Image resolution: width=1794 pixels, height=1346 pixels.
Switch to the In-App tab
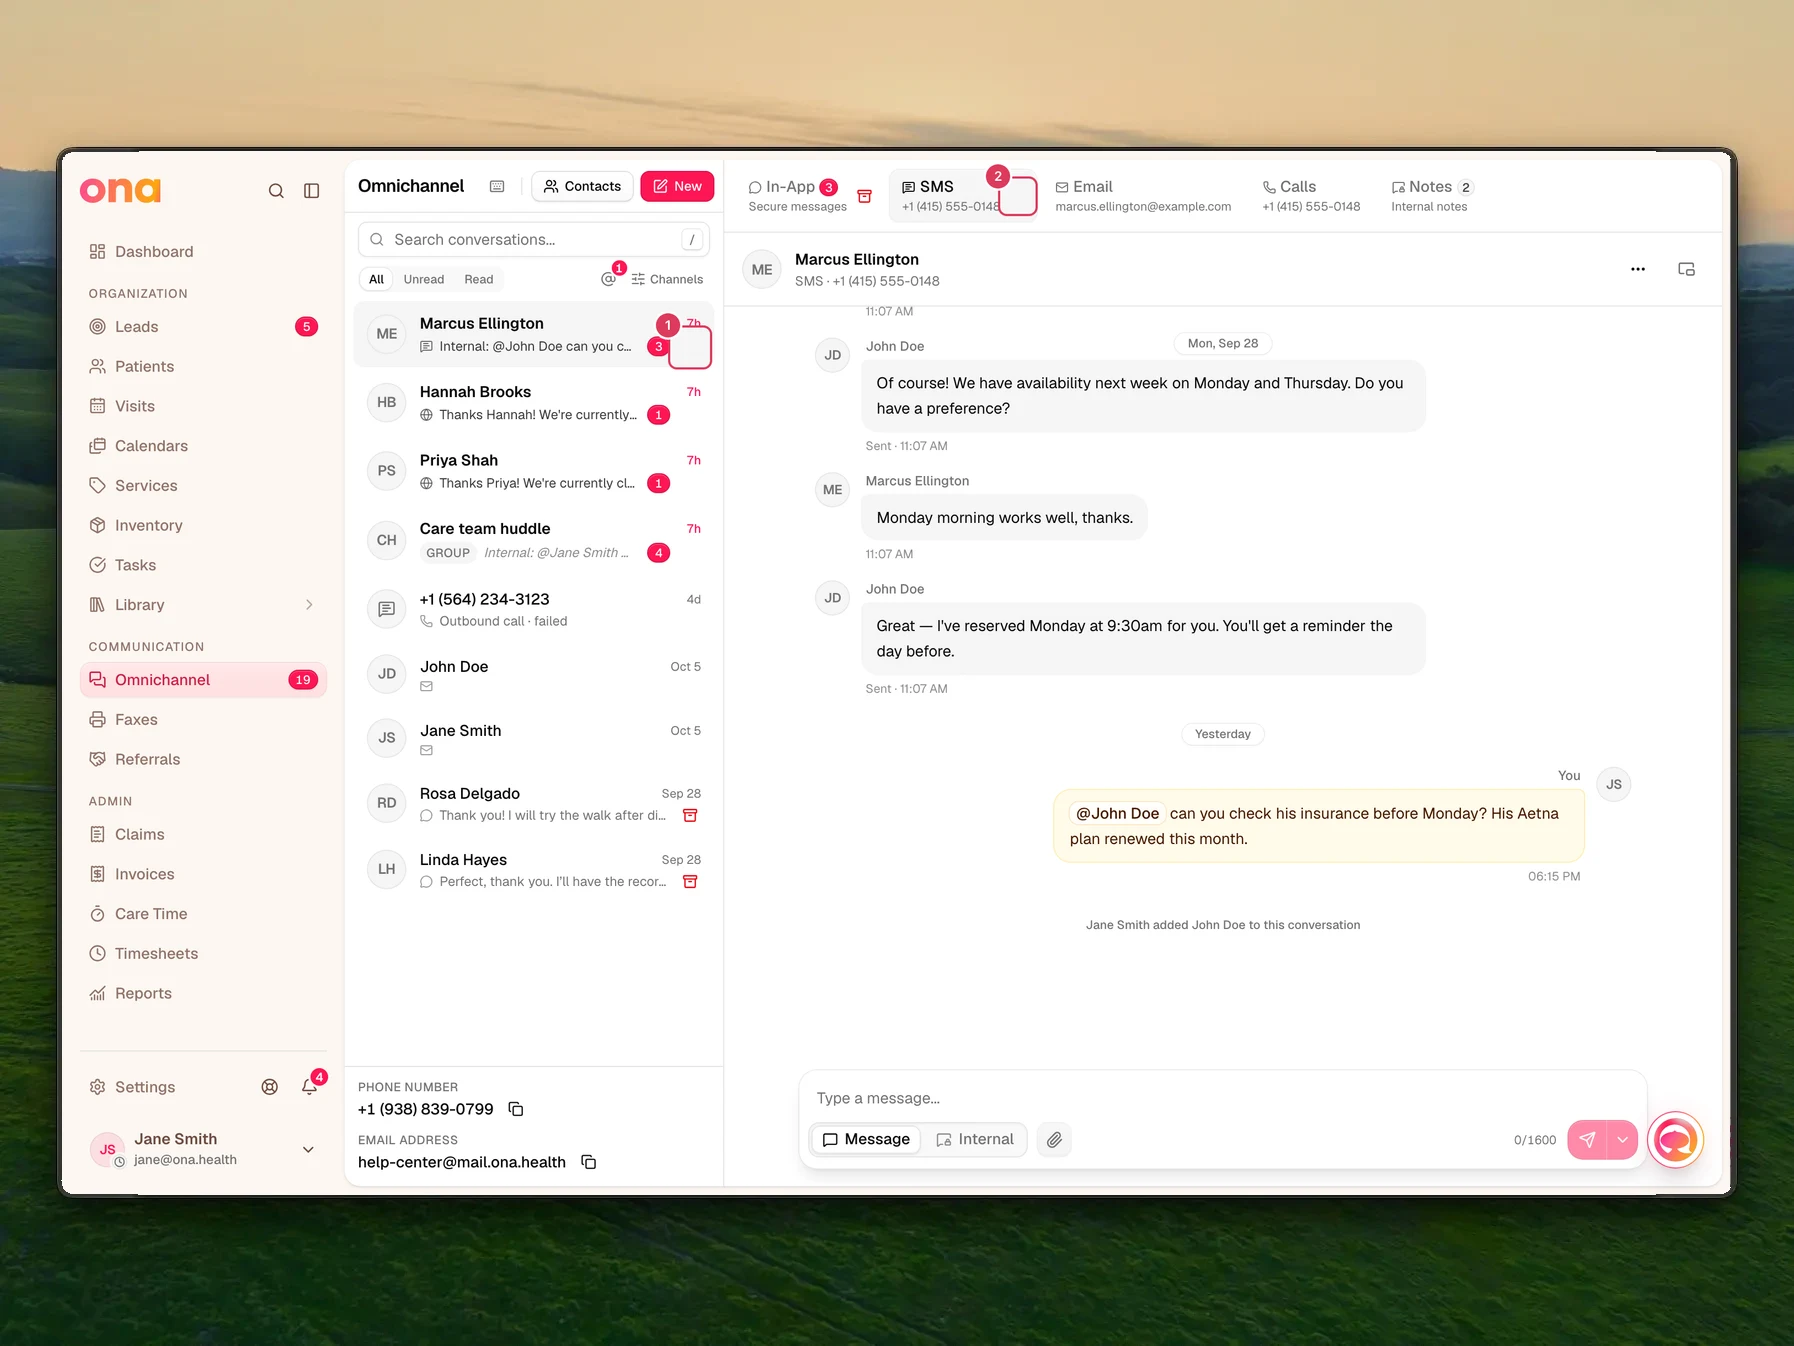(797, 196)
